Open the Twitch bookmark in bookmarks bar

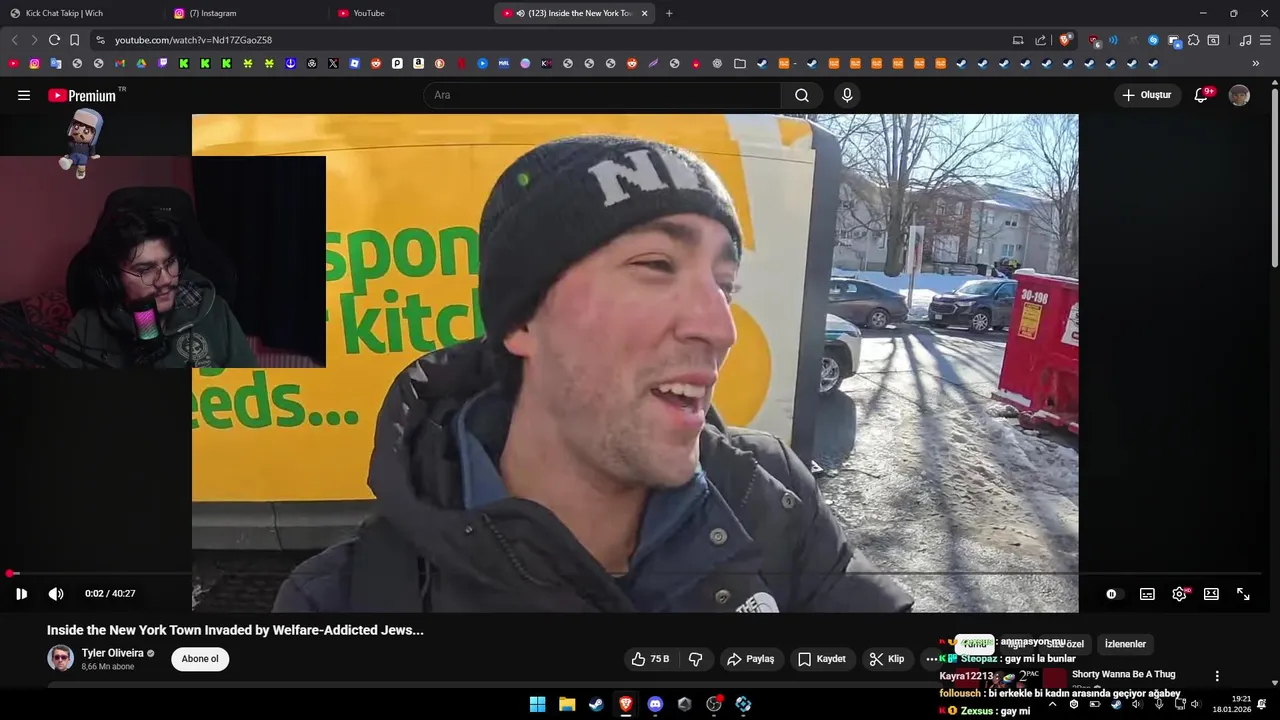(163, 63)
